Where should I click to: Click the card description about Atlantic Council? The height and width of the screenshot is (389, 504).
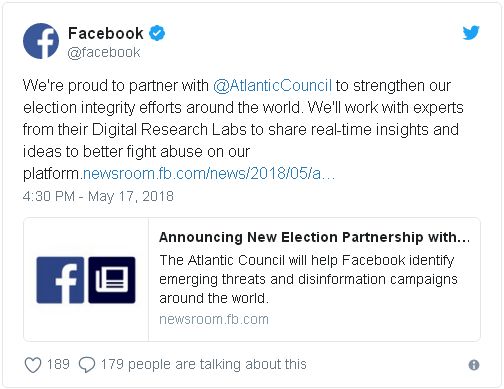pos(308,279)
